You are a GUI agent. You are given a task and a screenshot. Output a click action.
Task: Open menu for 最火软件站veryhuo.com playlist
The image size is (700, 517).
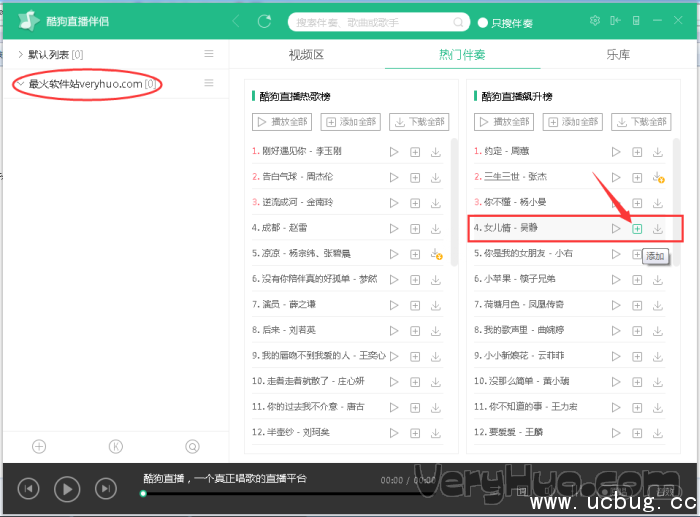[x=208, y=83]
